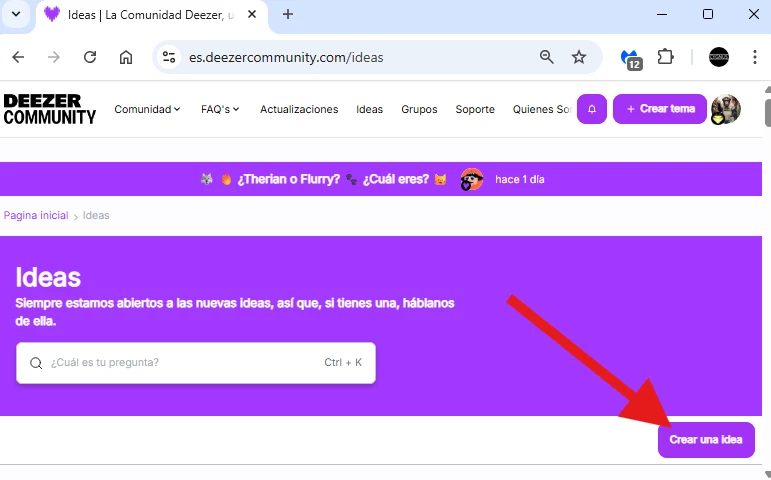Select the Ideas | La Comunidad Deezer tab
The height and width of the screenshot is (480, 771).
pyautogui.click(x=151, y=16)
